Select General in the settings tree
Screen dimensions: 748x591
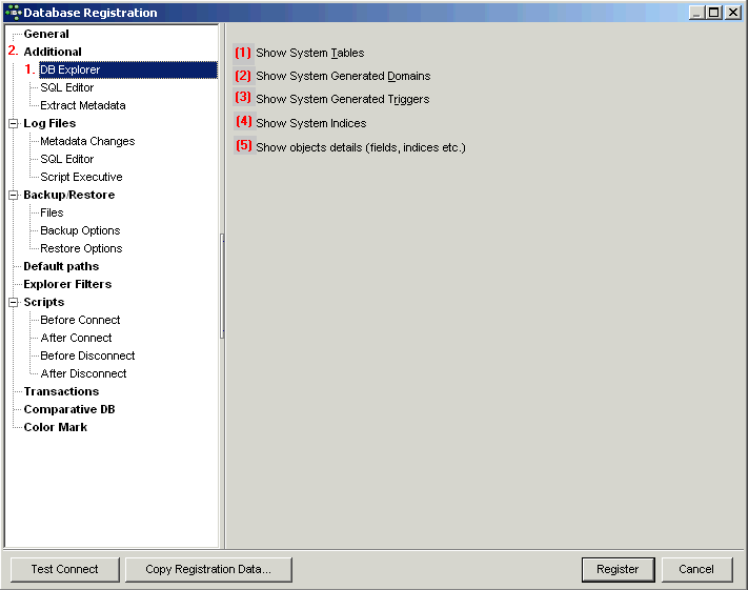pos(46,34)
